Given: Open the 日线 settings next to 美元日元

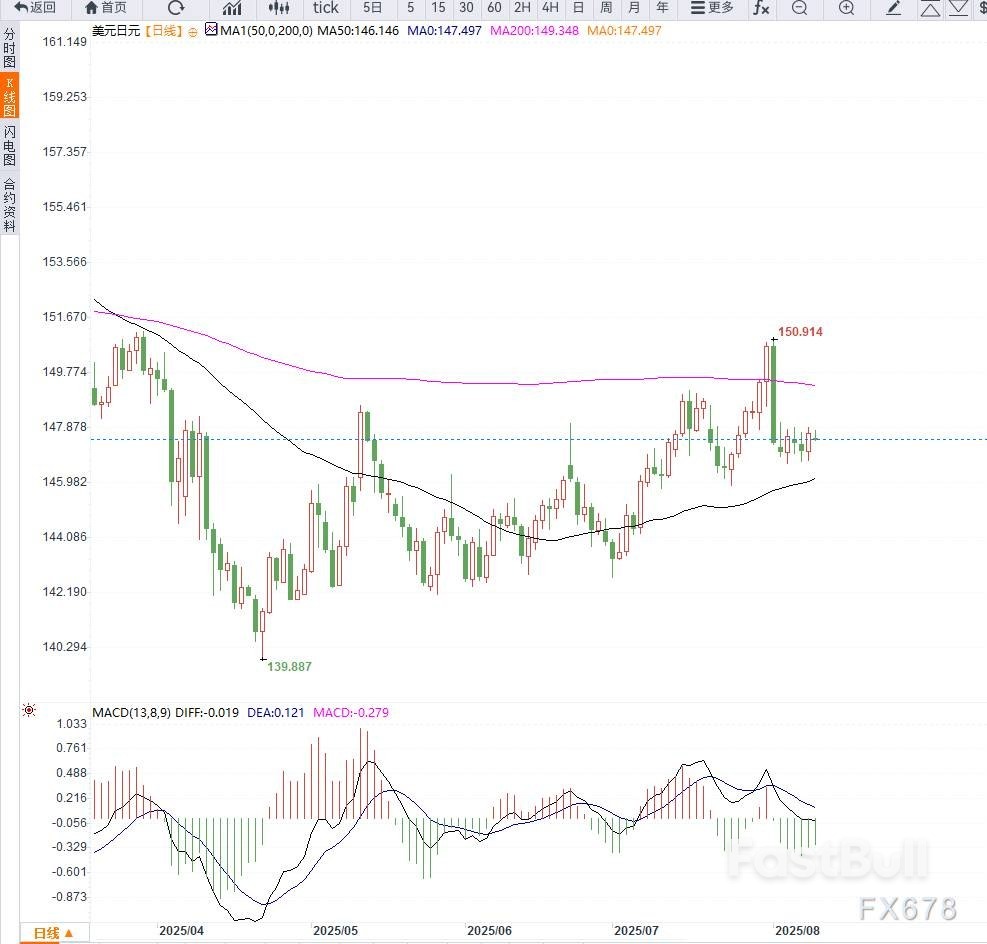Looking at the screenshot, I should point(164,31).
